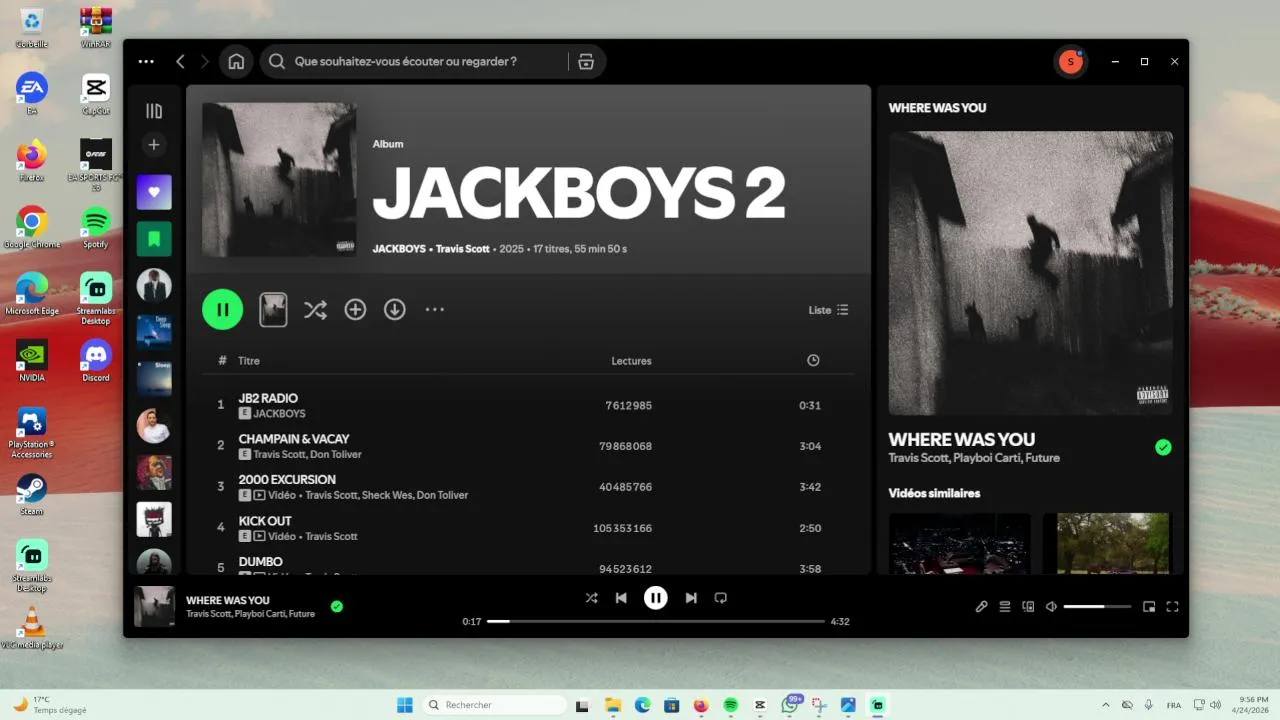The image size is (1280, 720).
Task: Open the user profile avatar 'S'
Action: pyautogui.click(x=1071, y=61)
